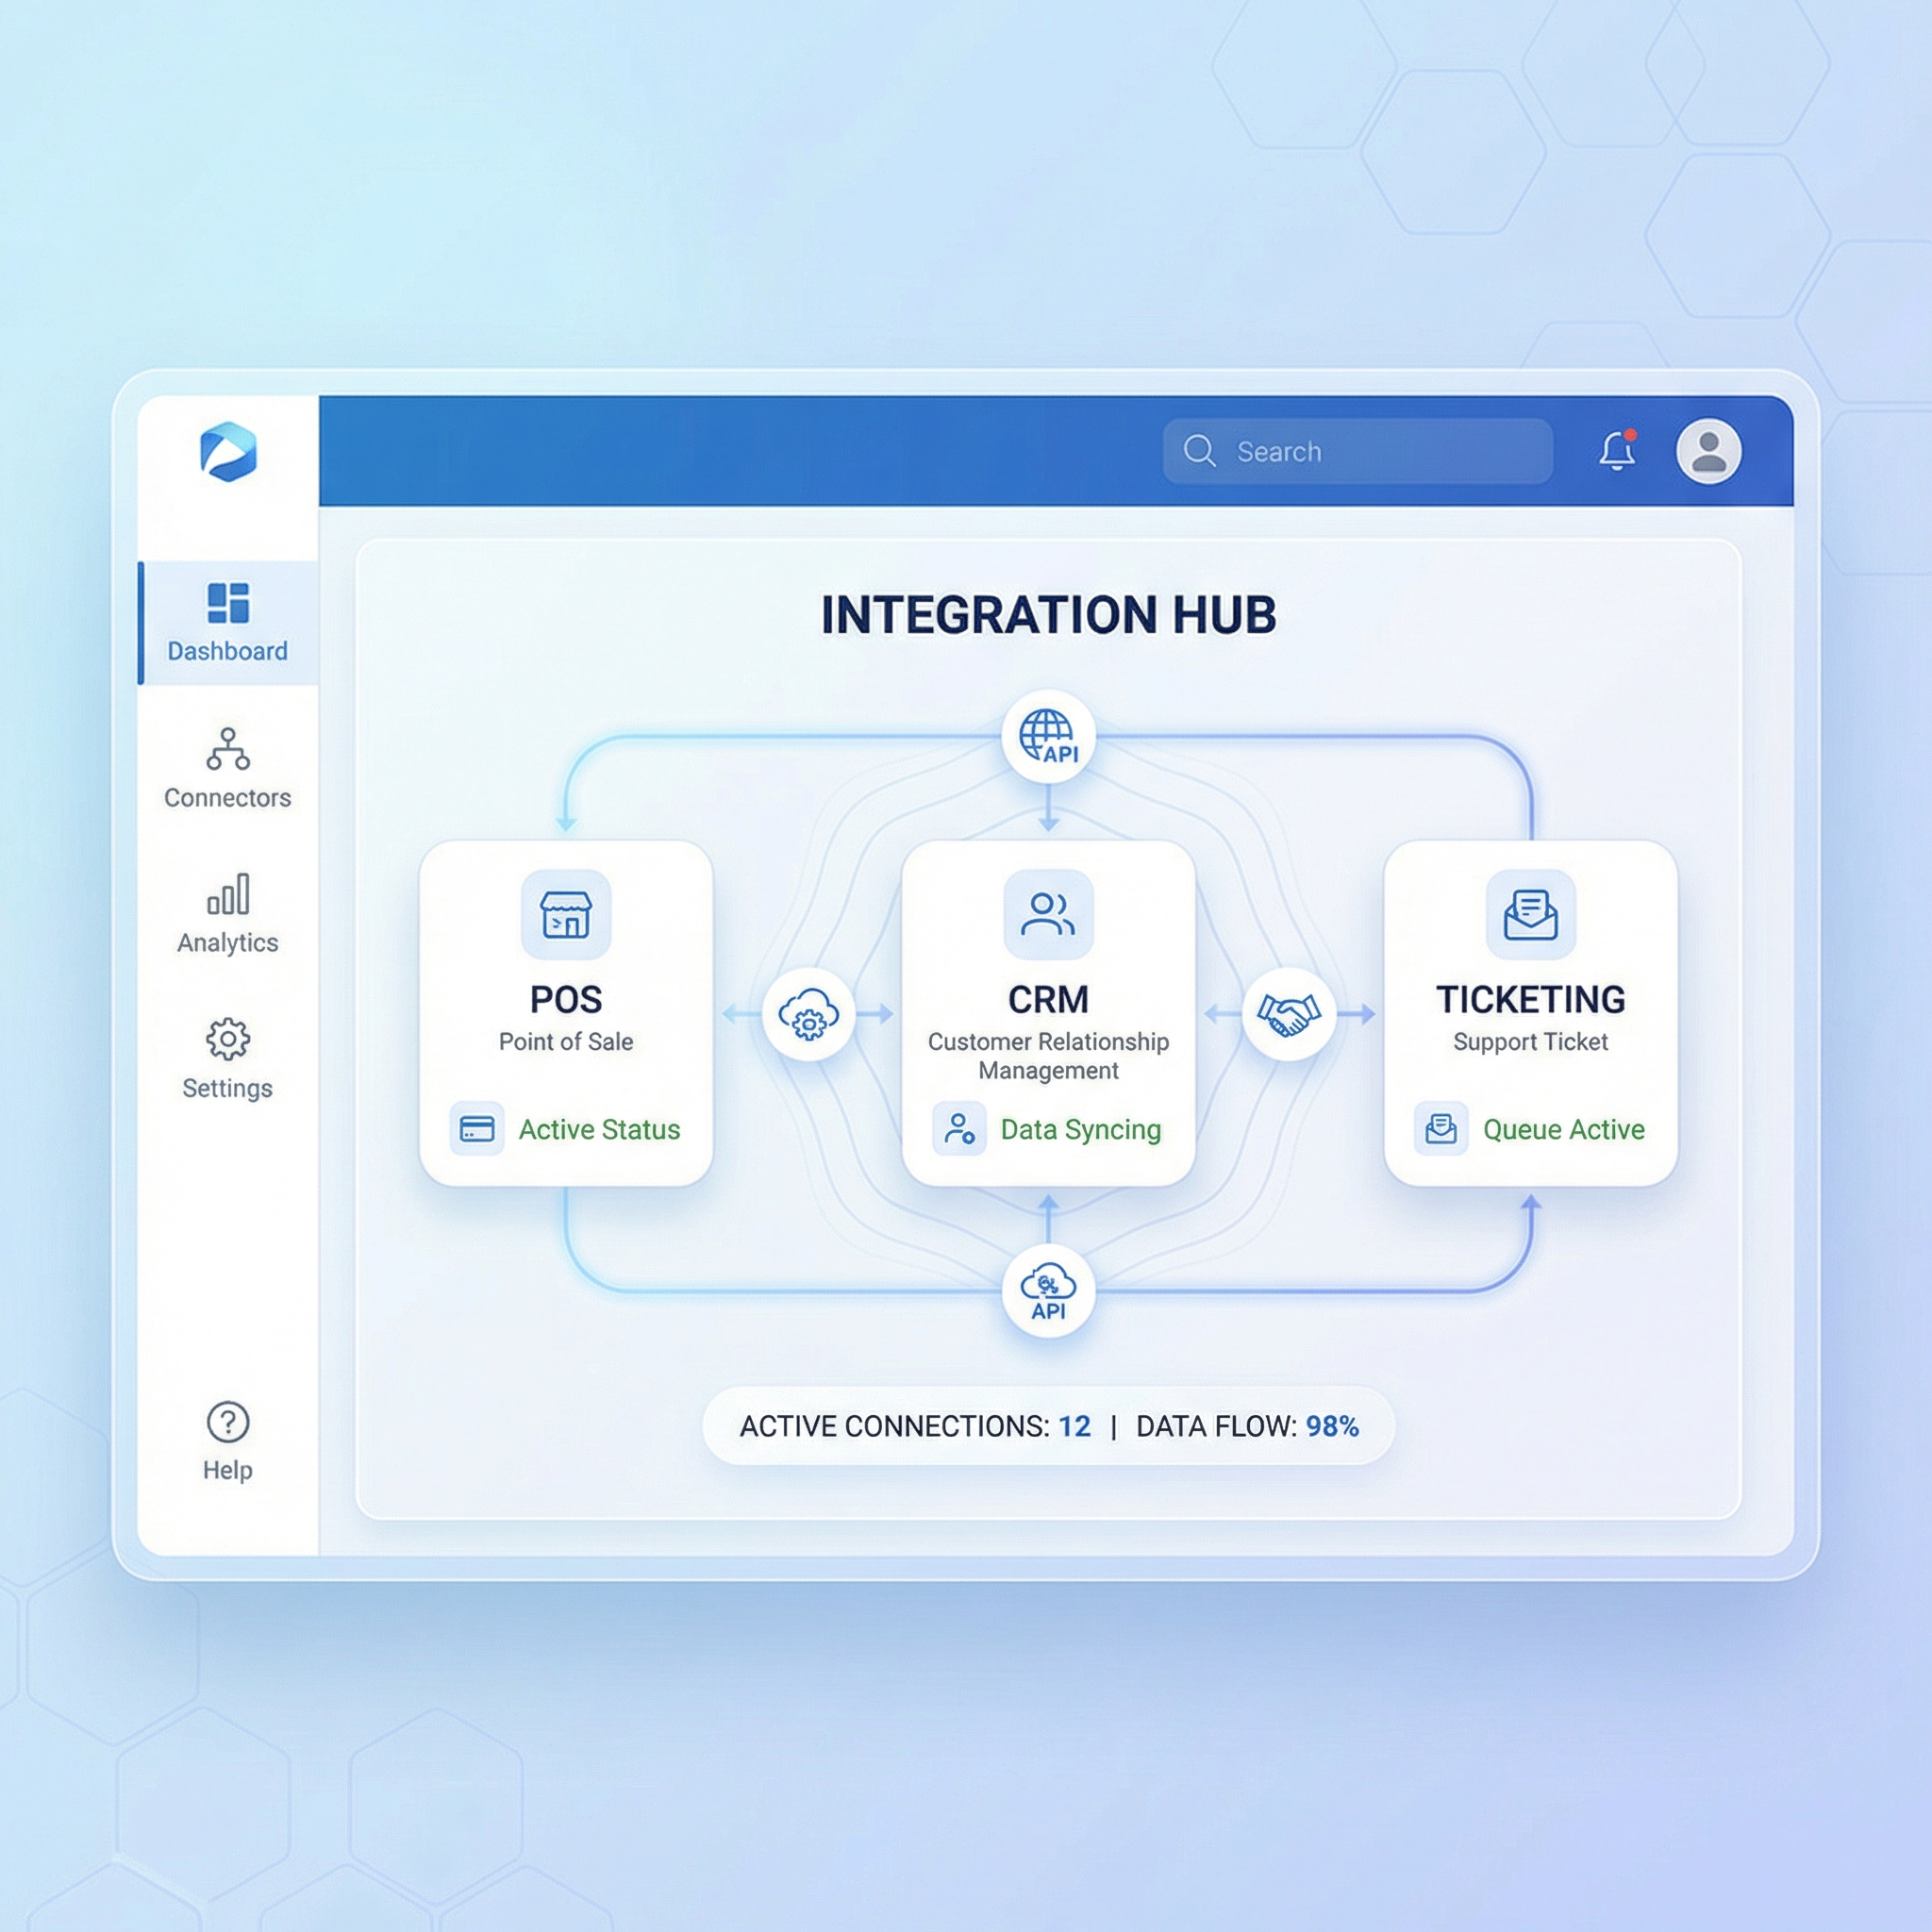Select the TICKETING card title
Image resolution: width=1932 pixels, height=1932 pixels.
(1530, 999)
